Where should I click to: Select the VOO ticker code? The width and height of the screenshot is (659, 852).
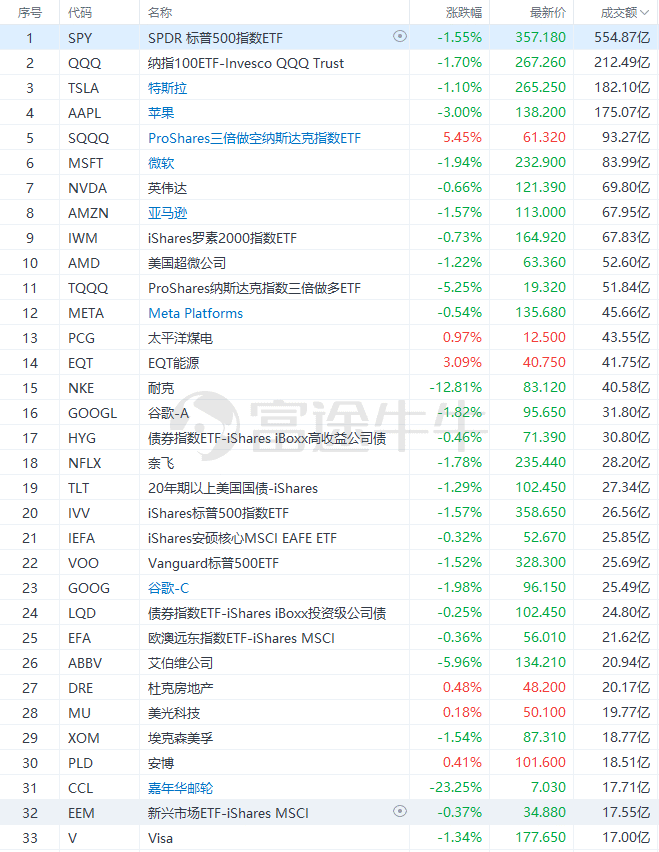(83, 563)
